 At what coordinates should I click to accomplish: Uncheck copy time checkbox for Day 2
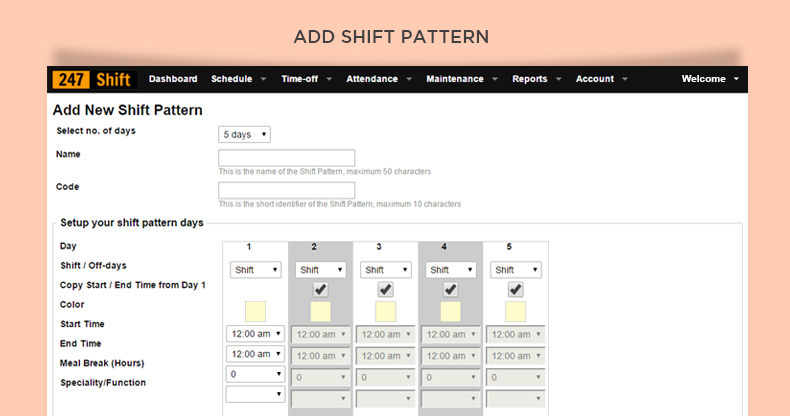(320, 289)
